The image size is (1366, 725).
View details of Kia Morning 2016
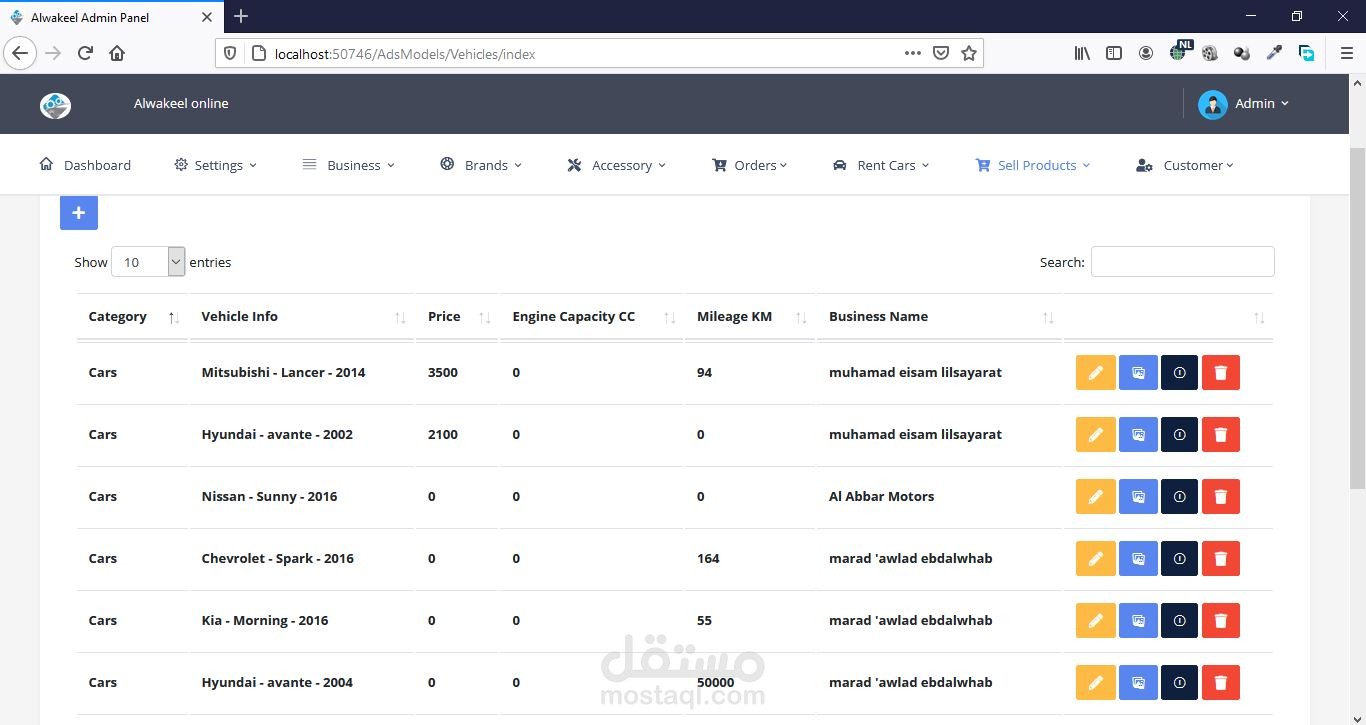point(1179,620)
